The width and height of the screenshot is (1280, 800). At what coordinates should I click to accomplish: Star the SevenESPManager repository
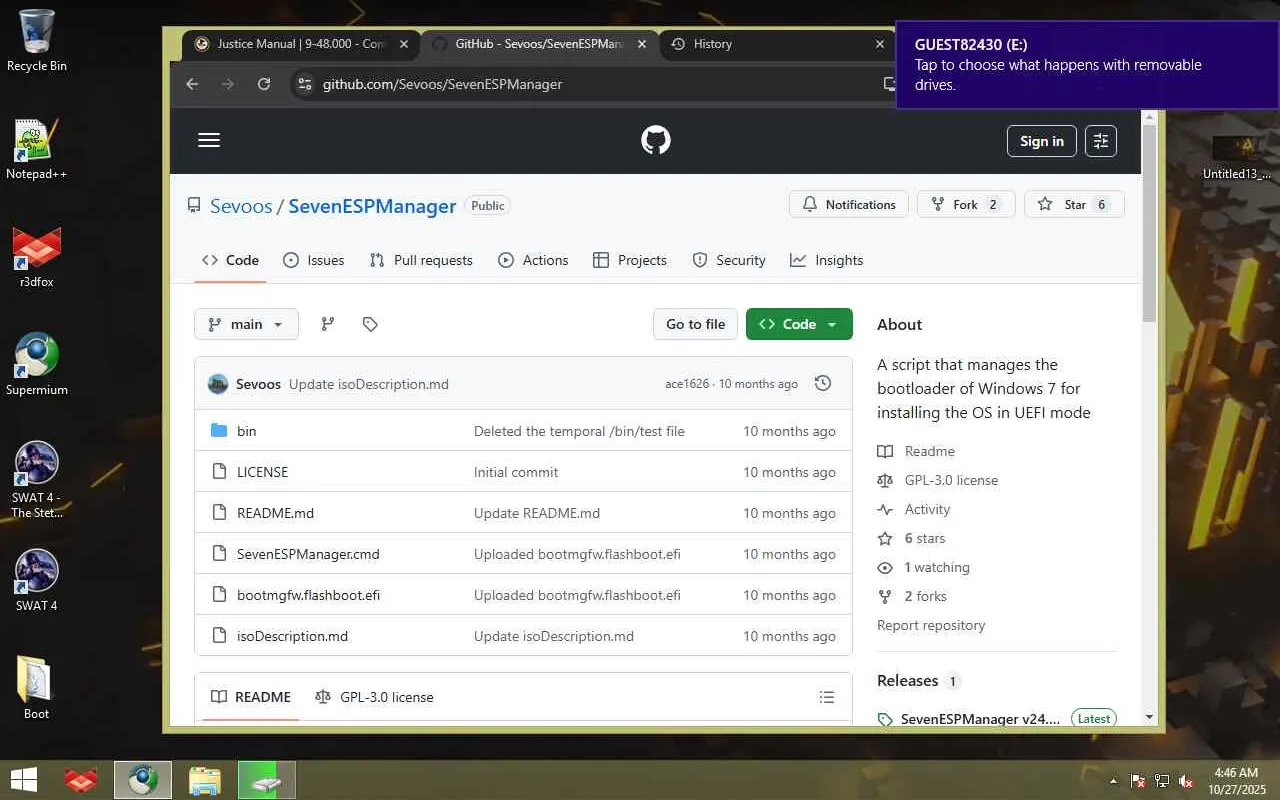click(1075, 204)
